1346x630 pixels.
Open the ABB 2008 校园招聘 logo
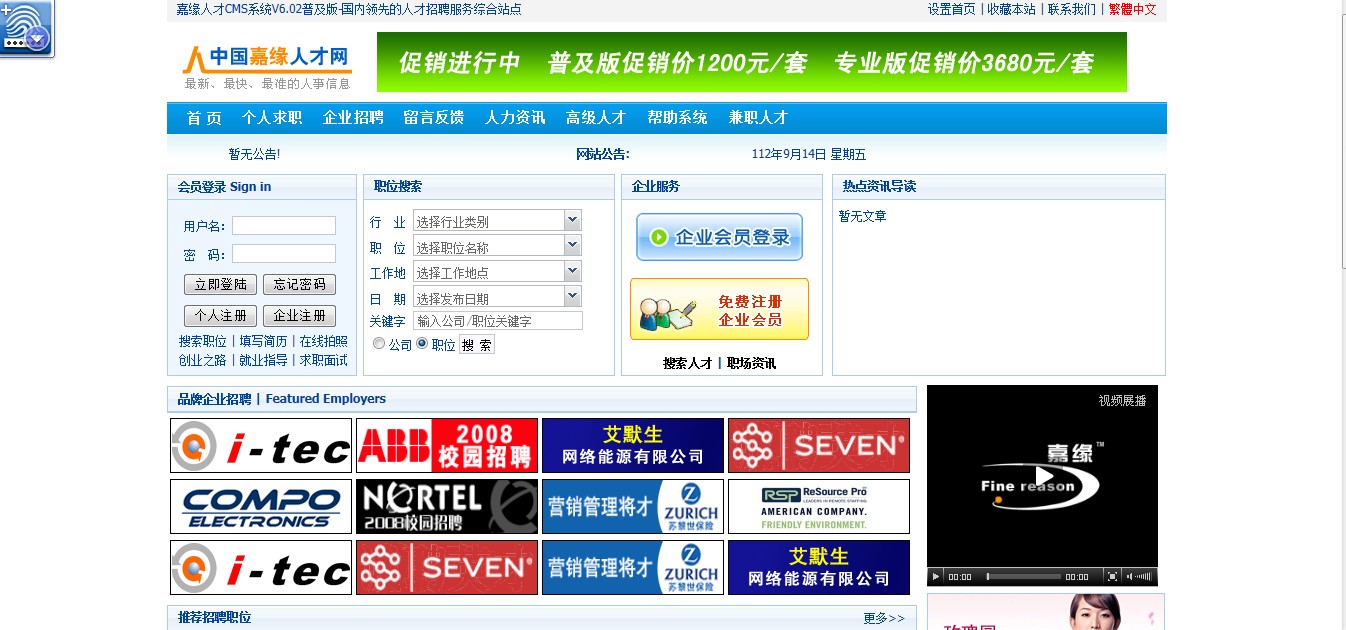[x=447, y=445]
